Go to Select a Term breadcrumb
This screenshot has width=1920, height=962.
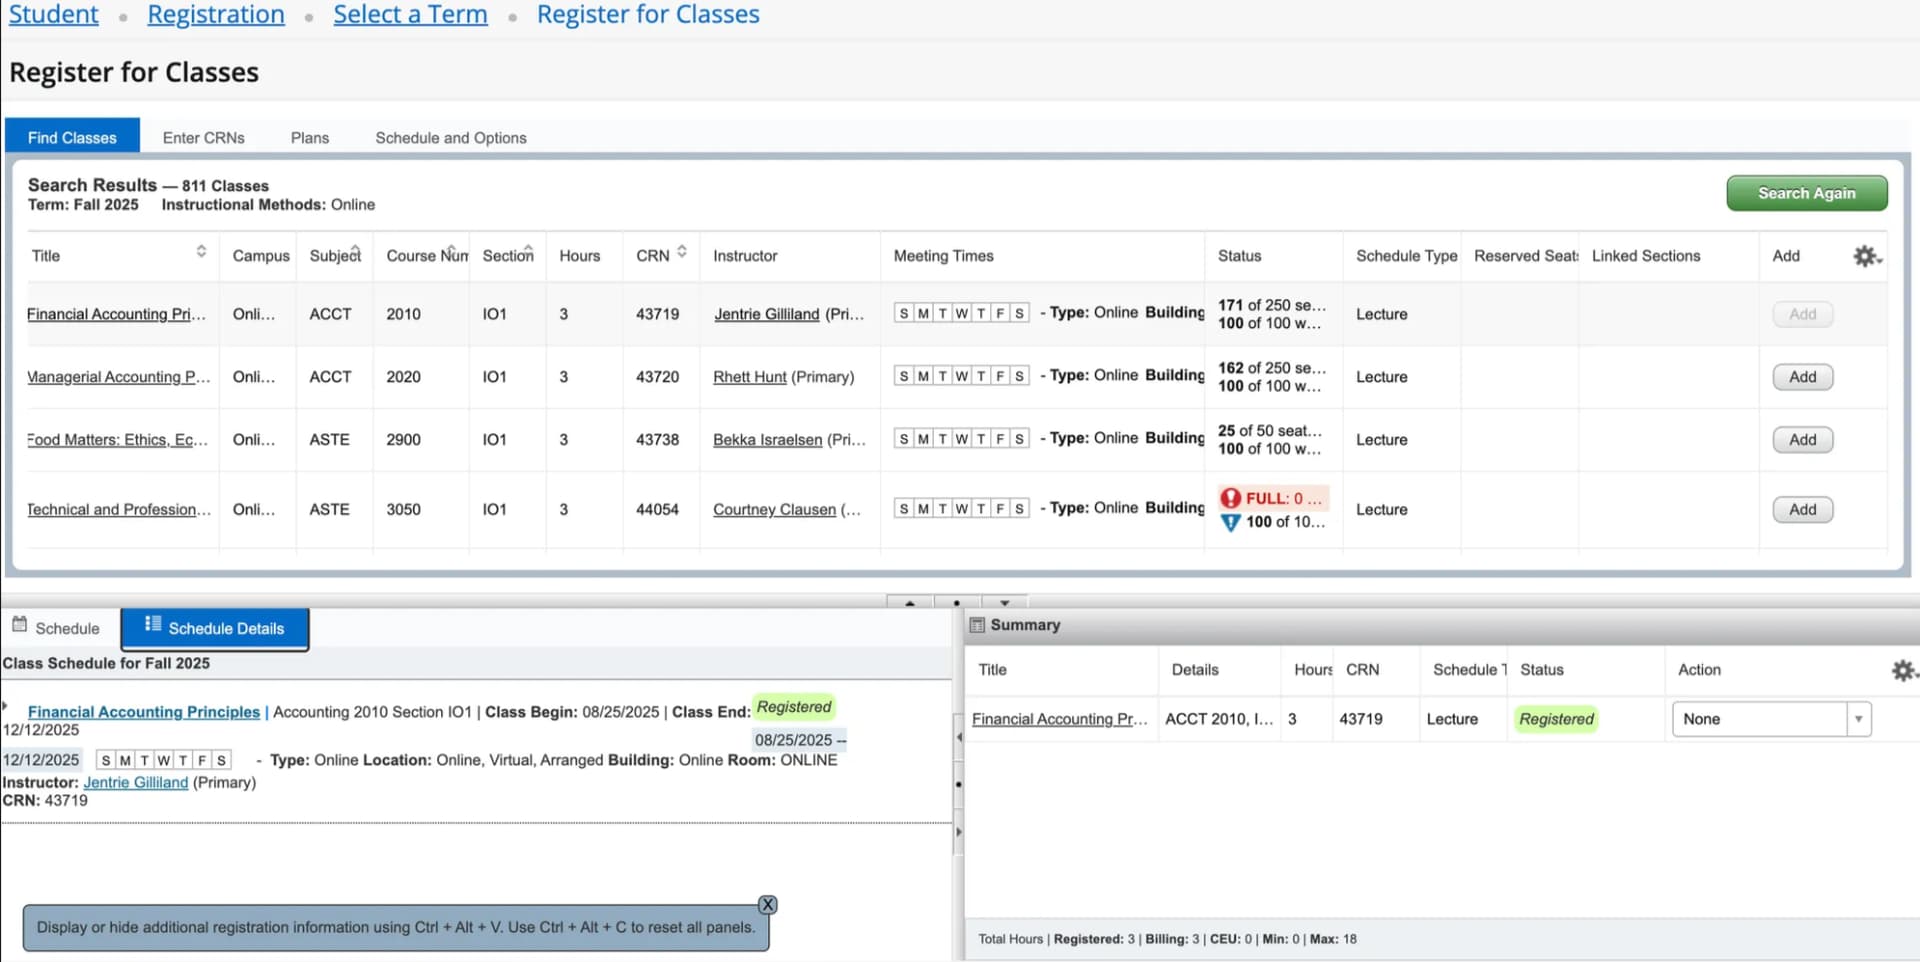pos(410,15)
